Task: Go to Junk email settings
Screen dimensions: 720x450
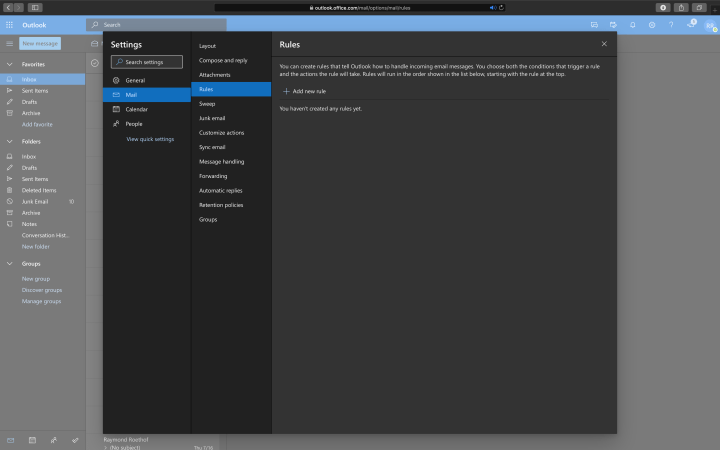Action: [x=213, y=118]
